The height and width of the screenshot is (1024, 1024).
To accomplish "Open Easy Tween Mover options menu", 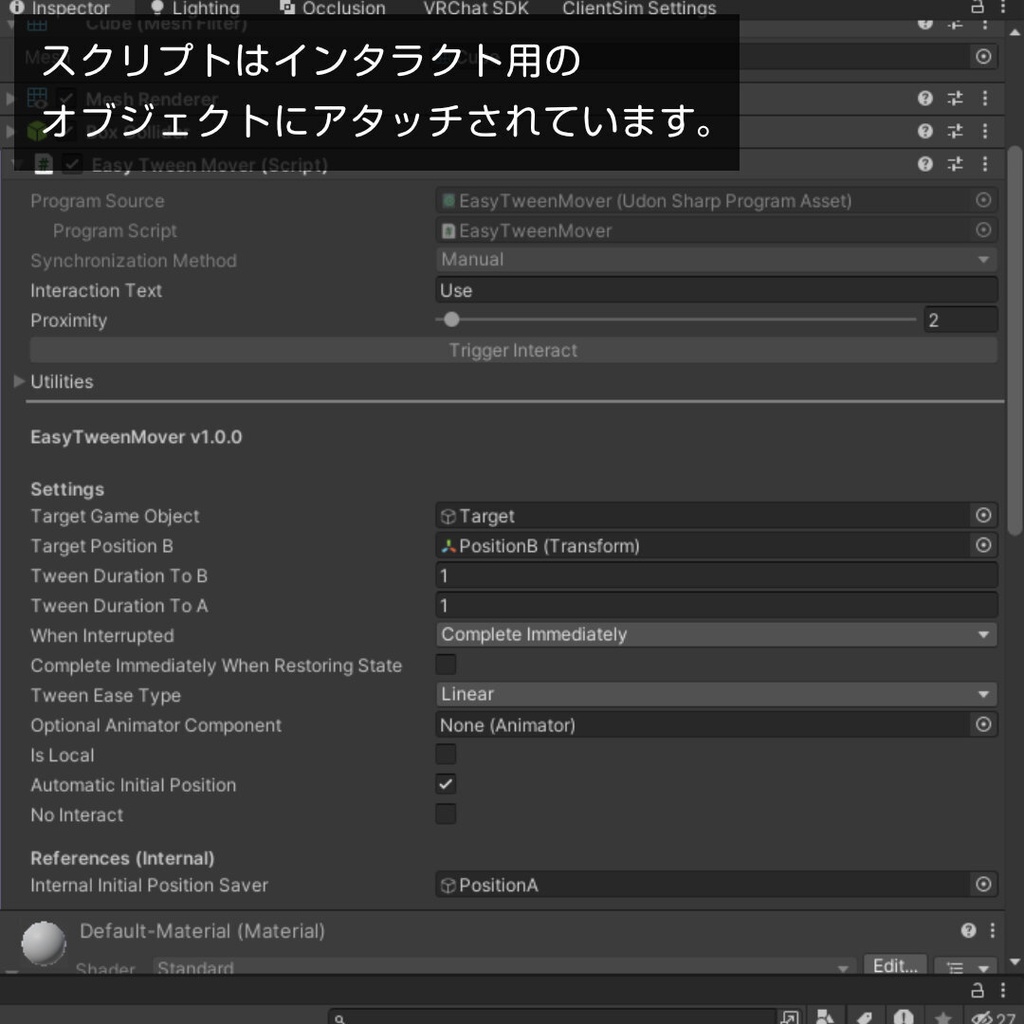I will [985, 164].
